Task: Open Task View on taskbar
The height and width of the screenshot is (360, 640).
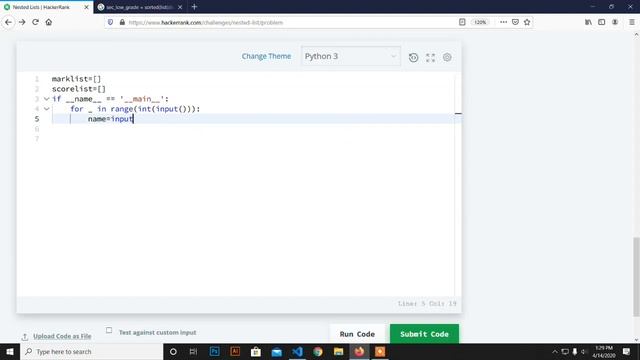Action: click(x=193, y=351)
